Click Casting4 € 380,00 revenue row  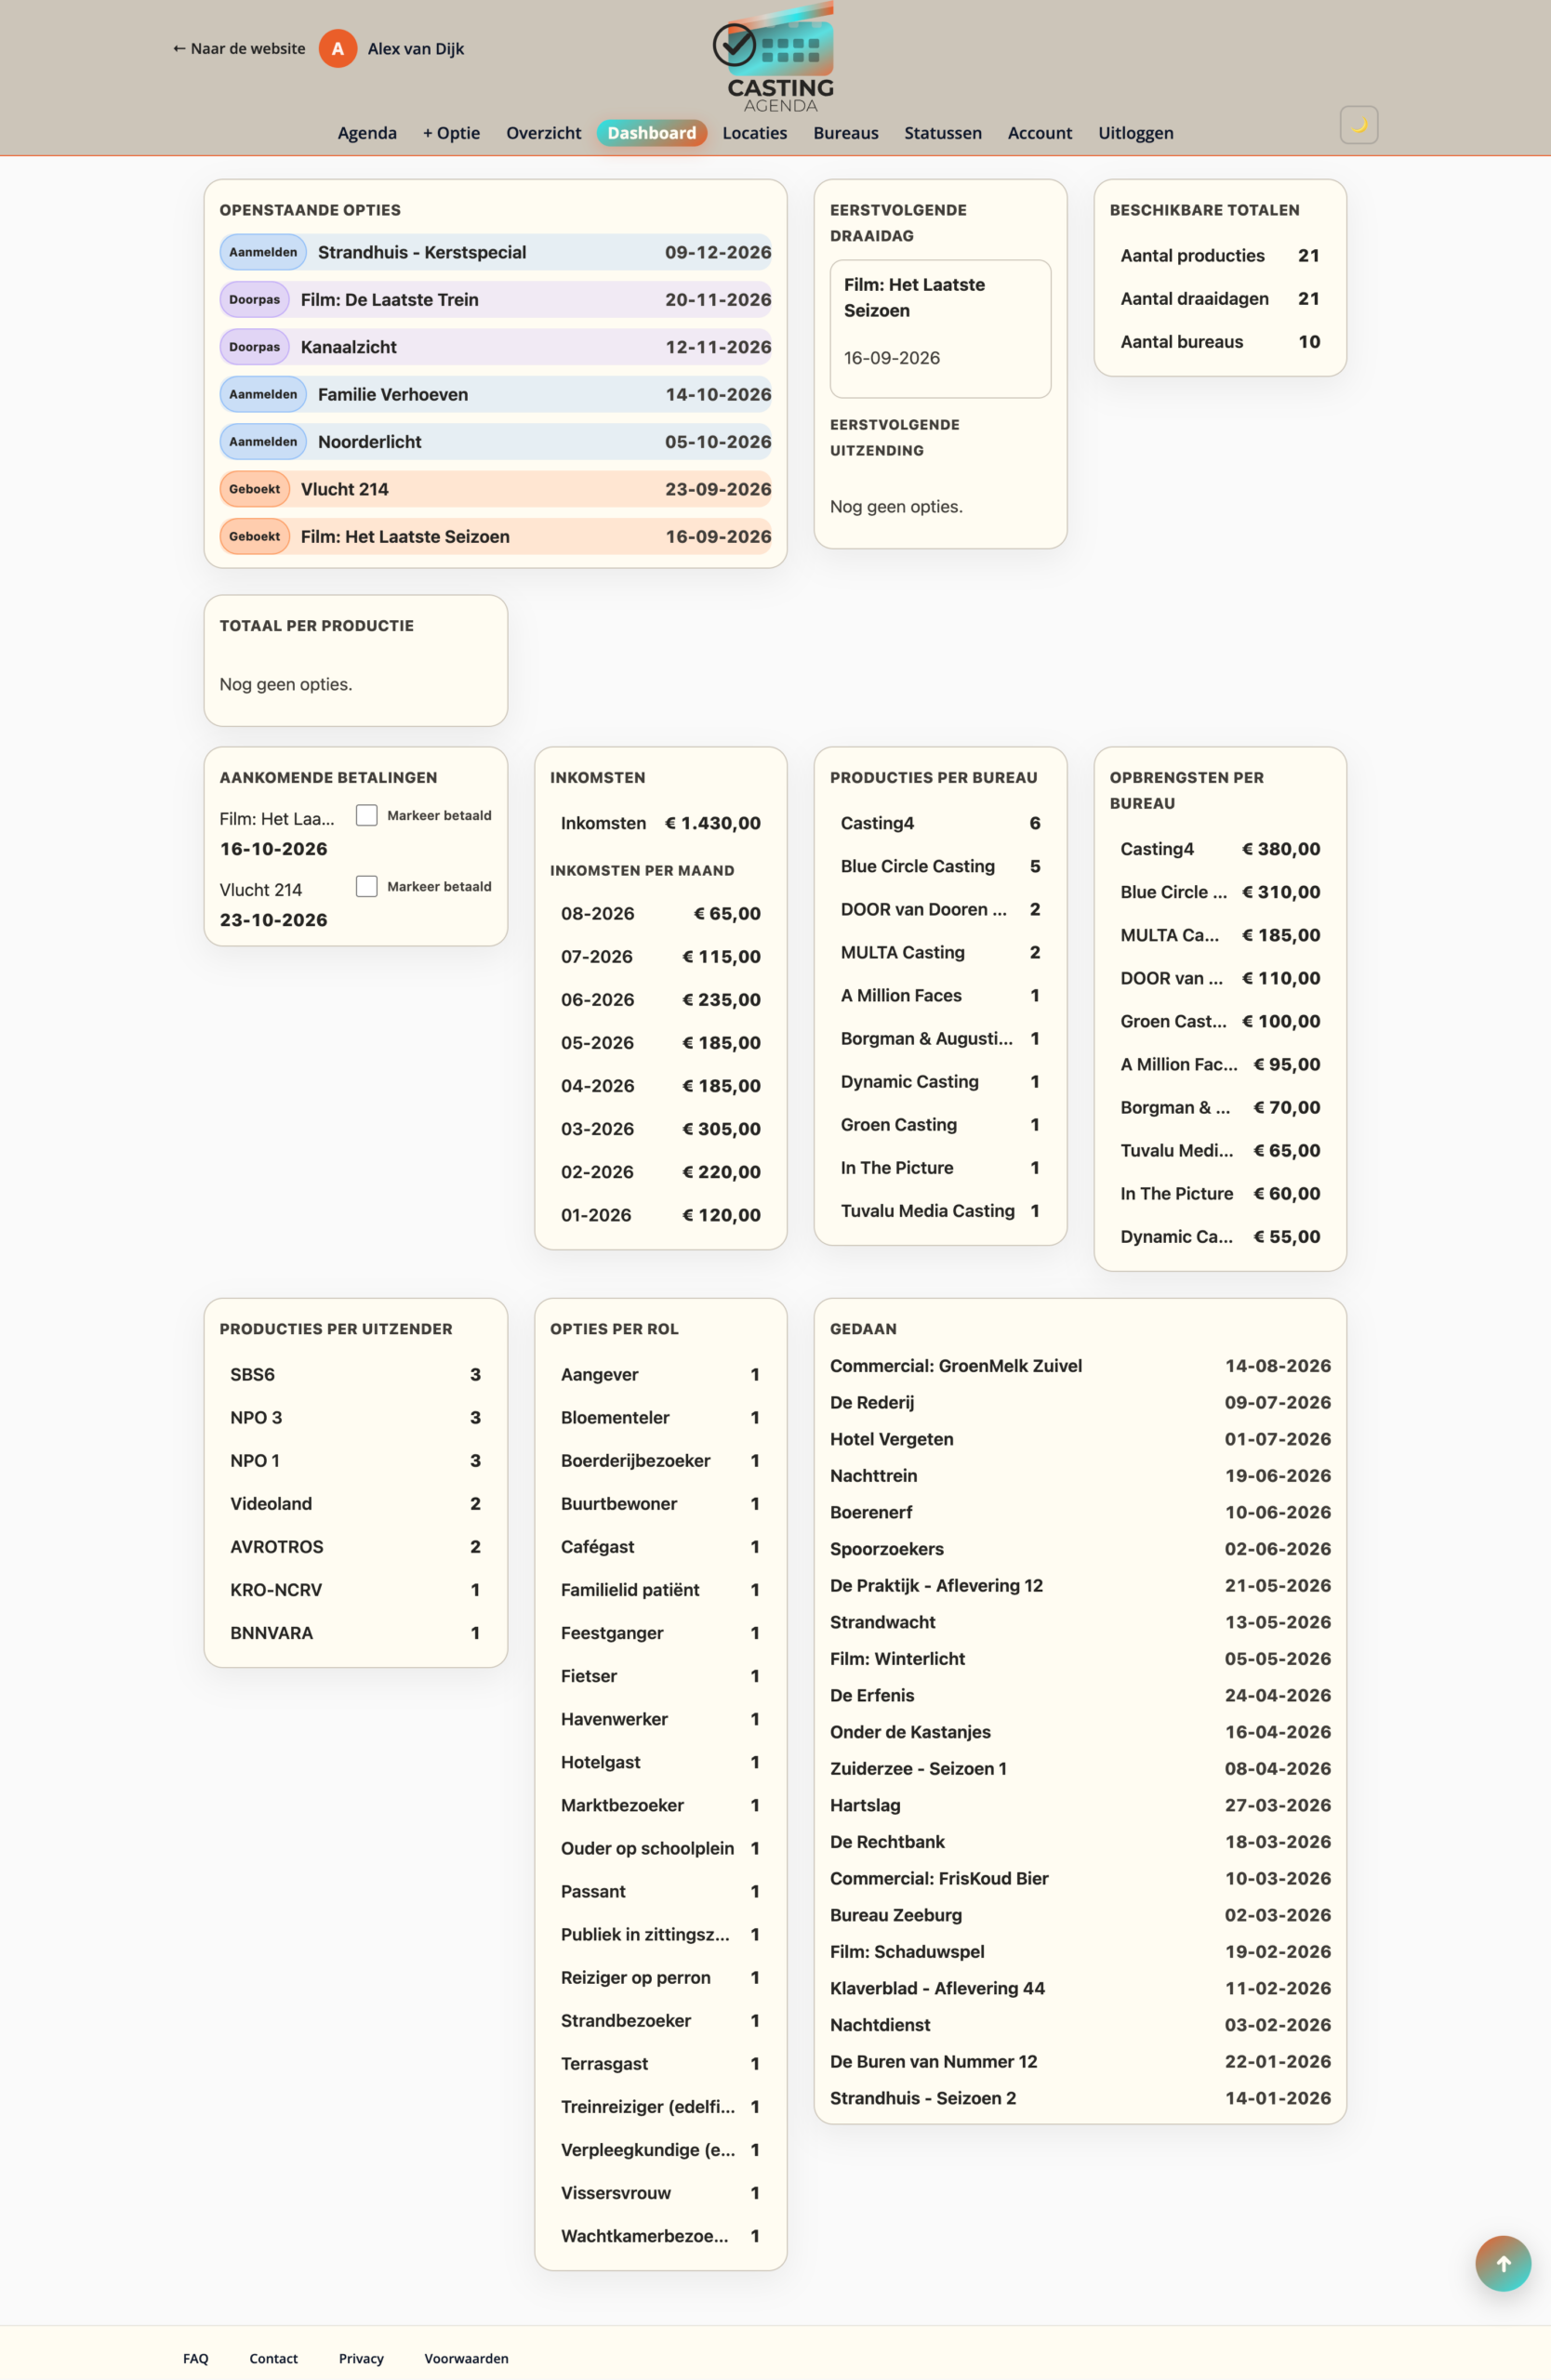pyautogui.click(x=1219, y=848)
